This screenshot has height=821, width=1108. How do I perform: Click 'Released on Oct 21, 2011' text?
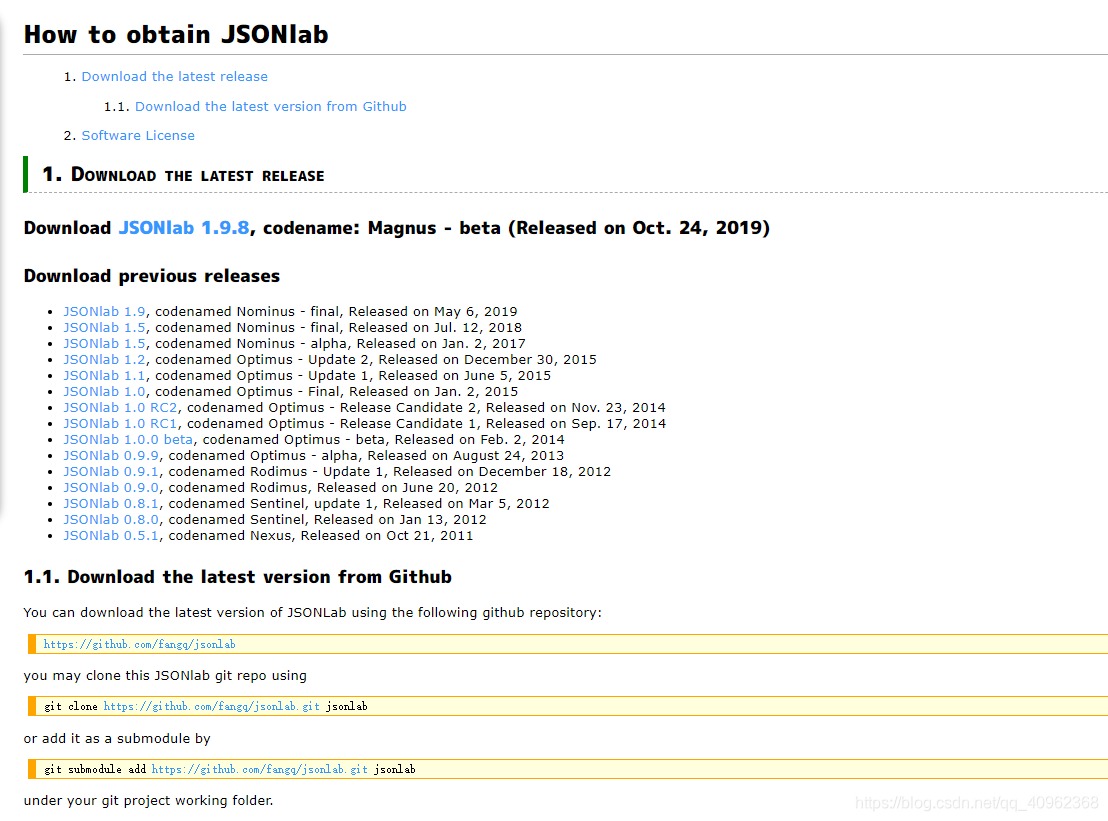pyautogui.click(x=387, y=536)
